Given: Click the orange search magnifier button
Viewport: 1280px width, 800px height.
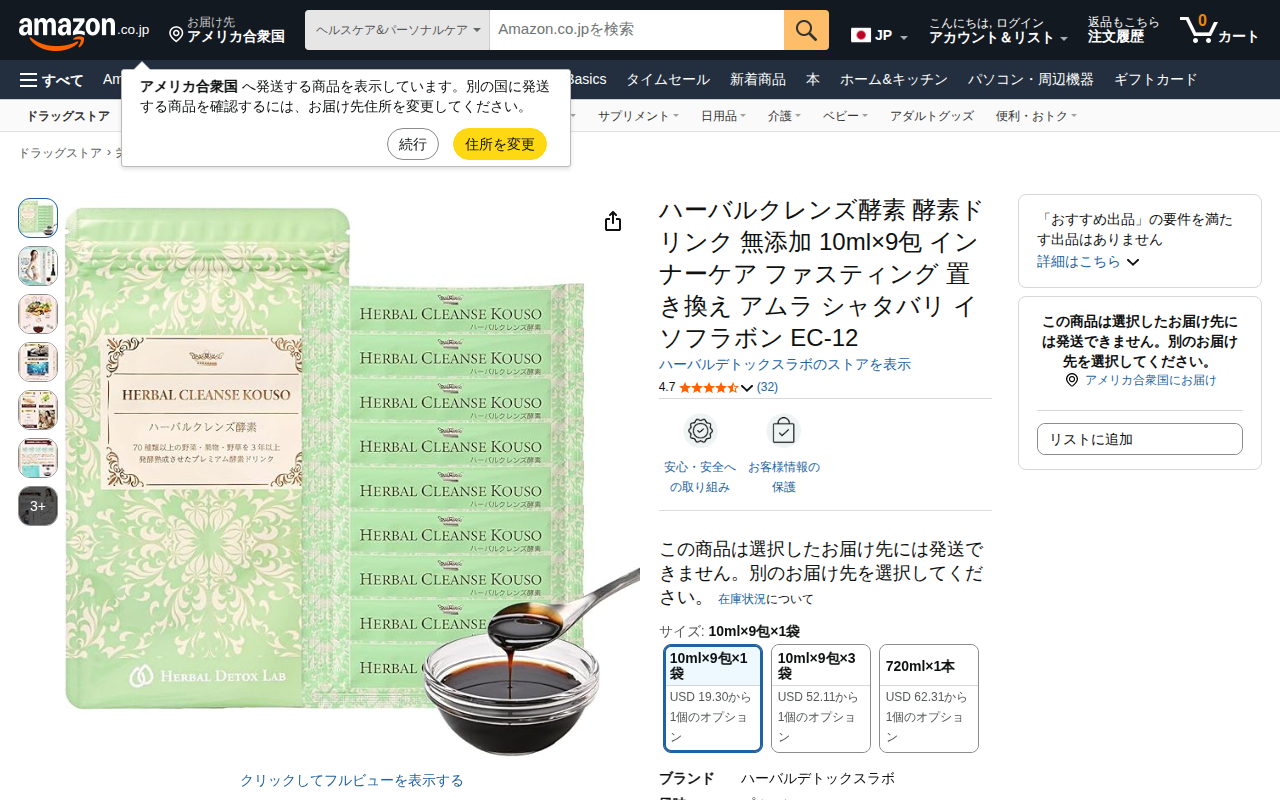Looking at the screenshot, I should pyautogui.click(x=806, y=30).
